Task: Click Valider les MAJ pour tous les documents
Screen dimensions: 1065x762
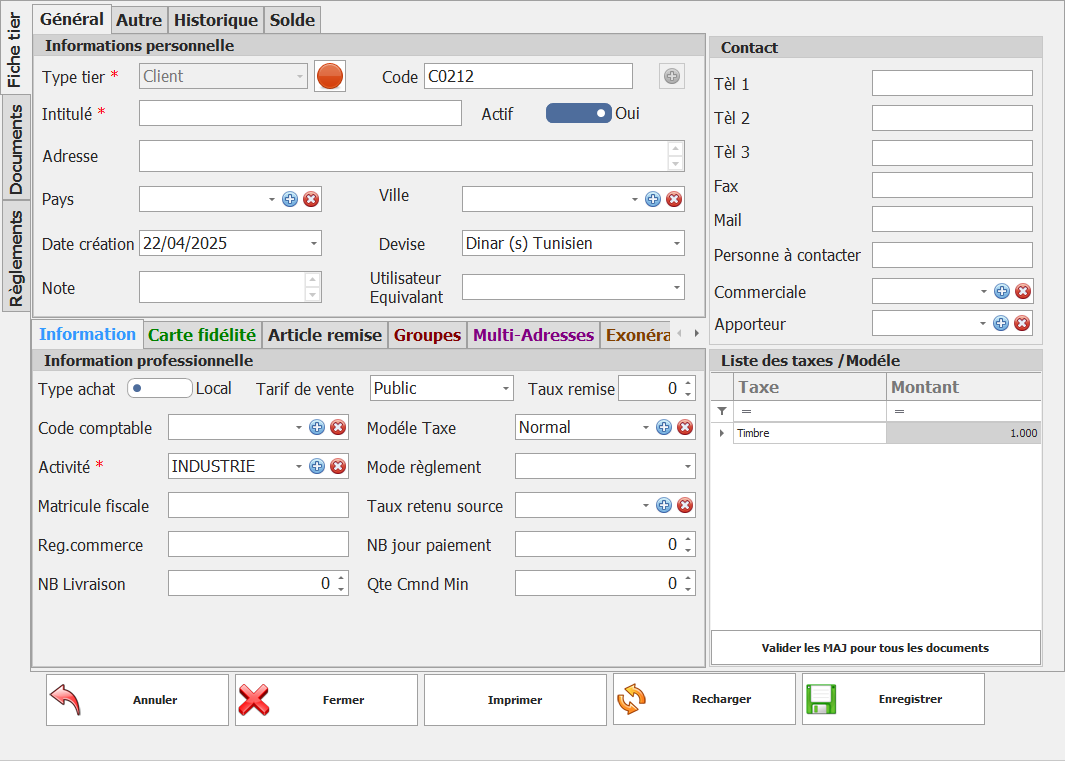Action: click(875, 648)
